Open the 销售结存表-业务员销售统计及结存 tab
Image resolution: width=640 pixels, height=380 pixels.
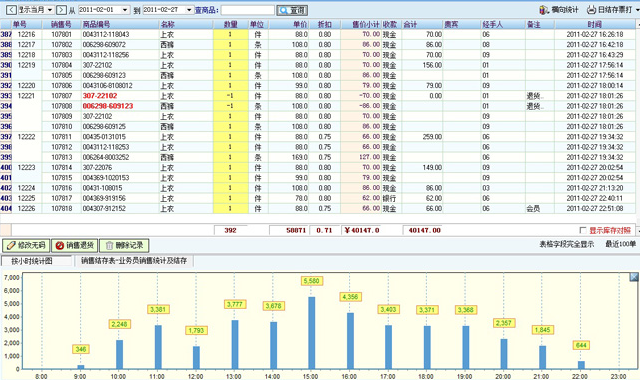tap(134, 261)
